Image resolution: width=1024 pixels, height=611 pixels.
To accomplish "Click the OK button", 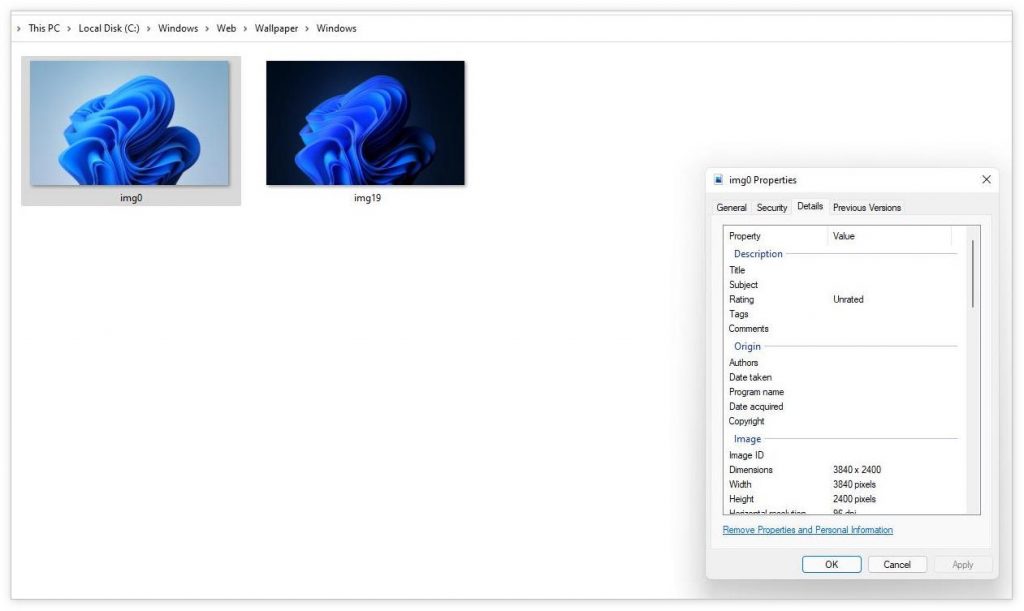I will tap(831, 563).
